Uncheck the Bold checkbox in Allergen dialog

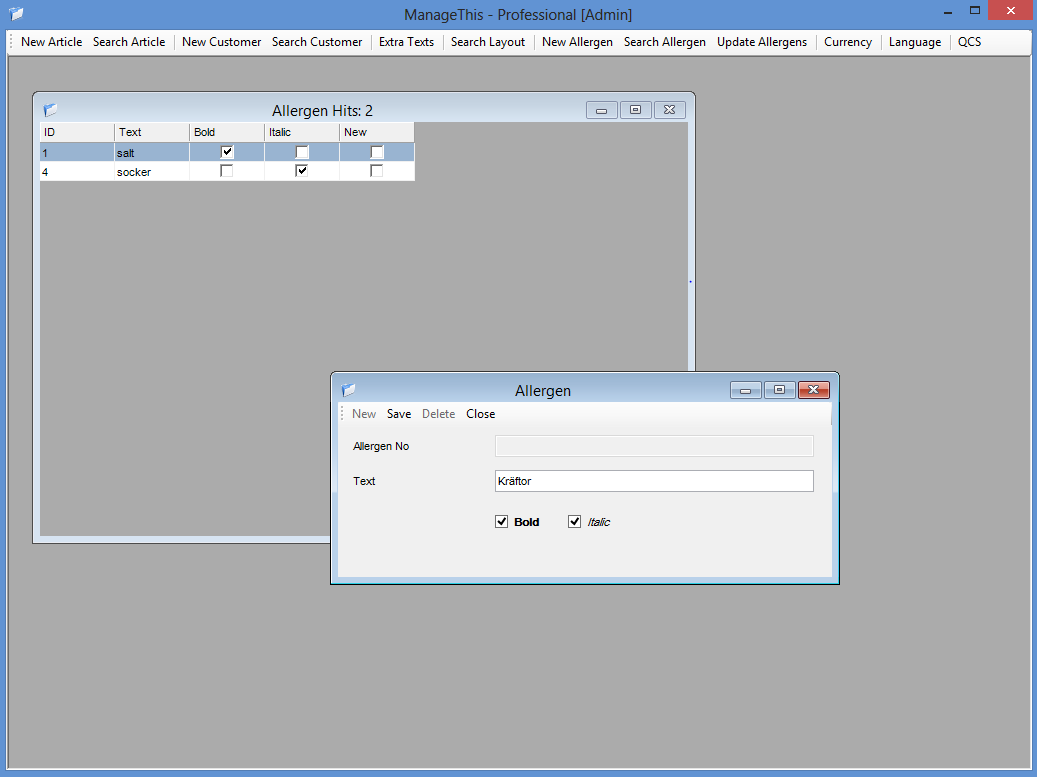pyautogui.click(x=502, y=522)
